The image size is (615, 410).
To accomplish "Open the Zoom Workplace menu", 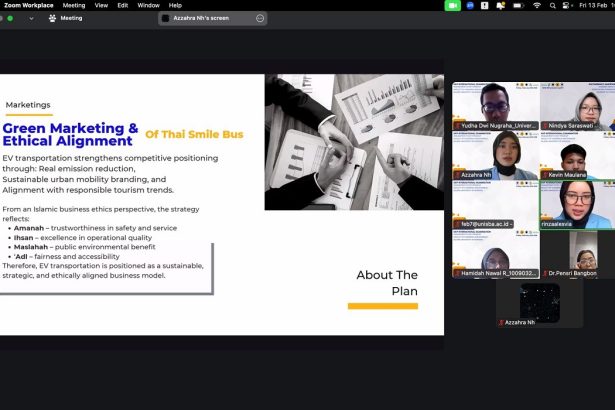I will click(29, 5).
